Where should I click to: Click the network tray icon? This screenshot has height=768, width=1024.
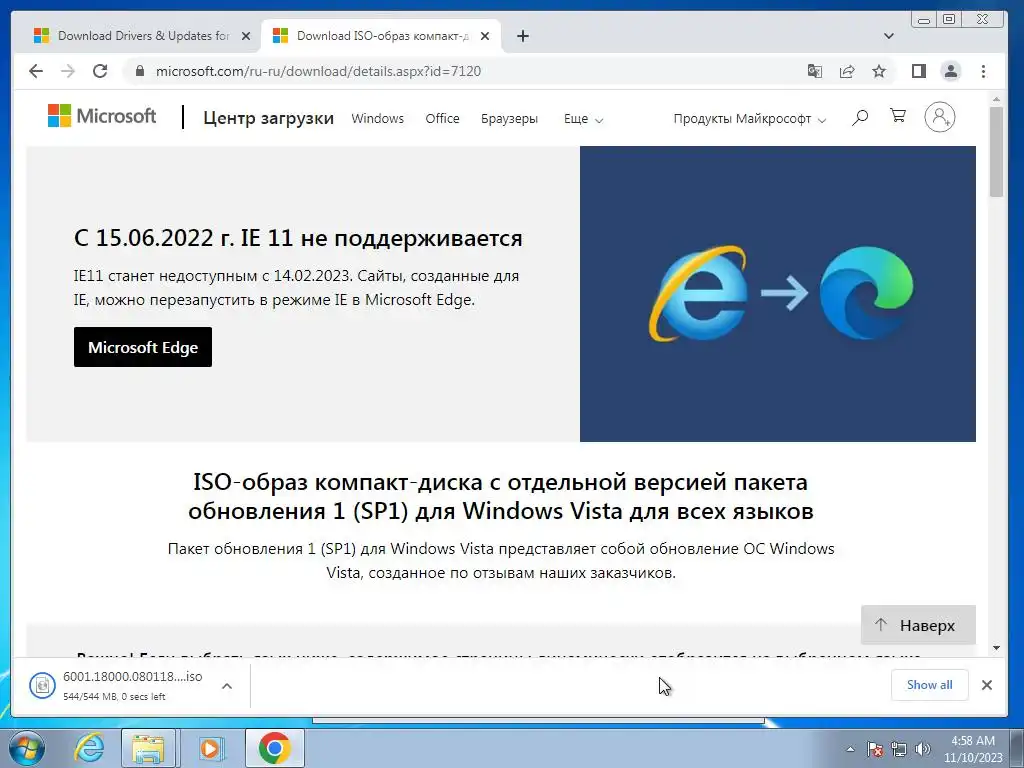(899, 749)
